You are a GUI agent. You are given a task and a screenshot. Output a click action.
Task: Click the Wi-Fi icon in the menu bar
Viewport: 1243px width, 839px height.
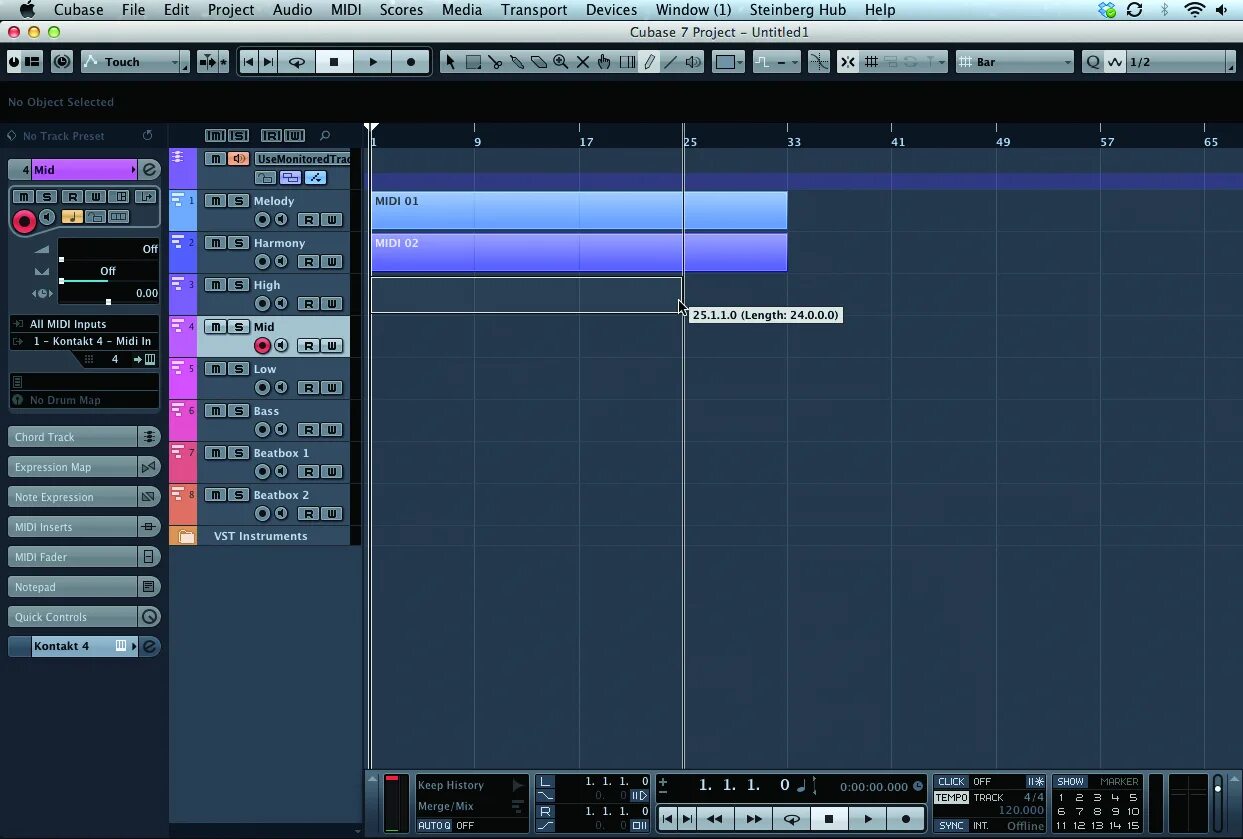tap(1194, 10)
